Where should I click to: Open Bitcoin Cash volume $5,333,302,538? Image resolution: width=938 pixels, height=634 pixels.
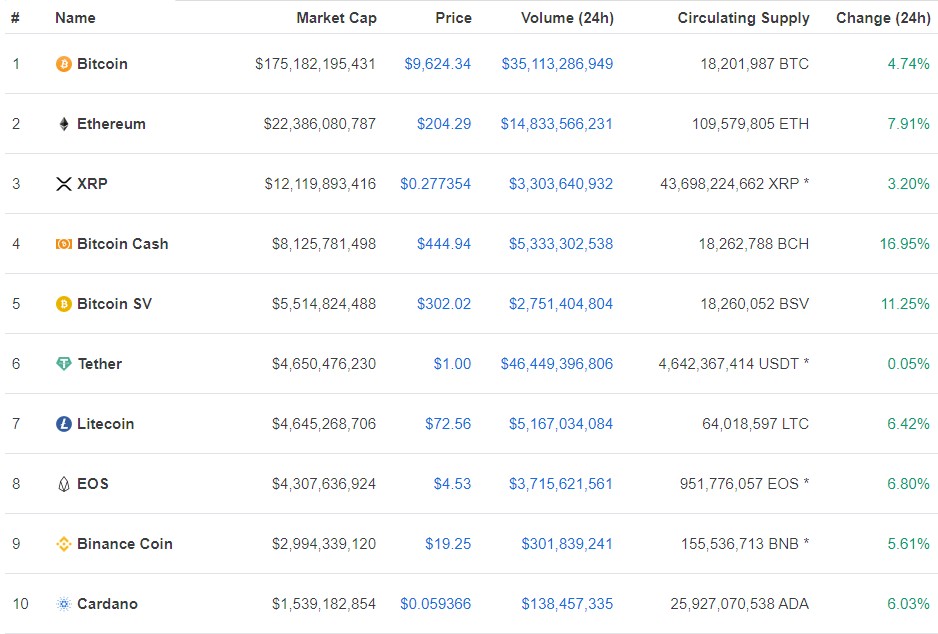(x=561, y=244)
